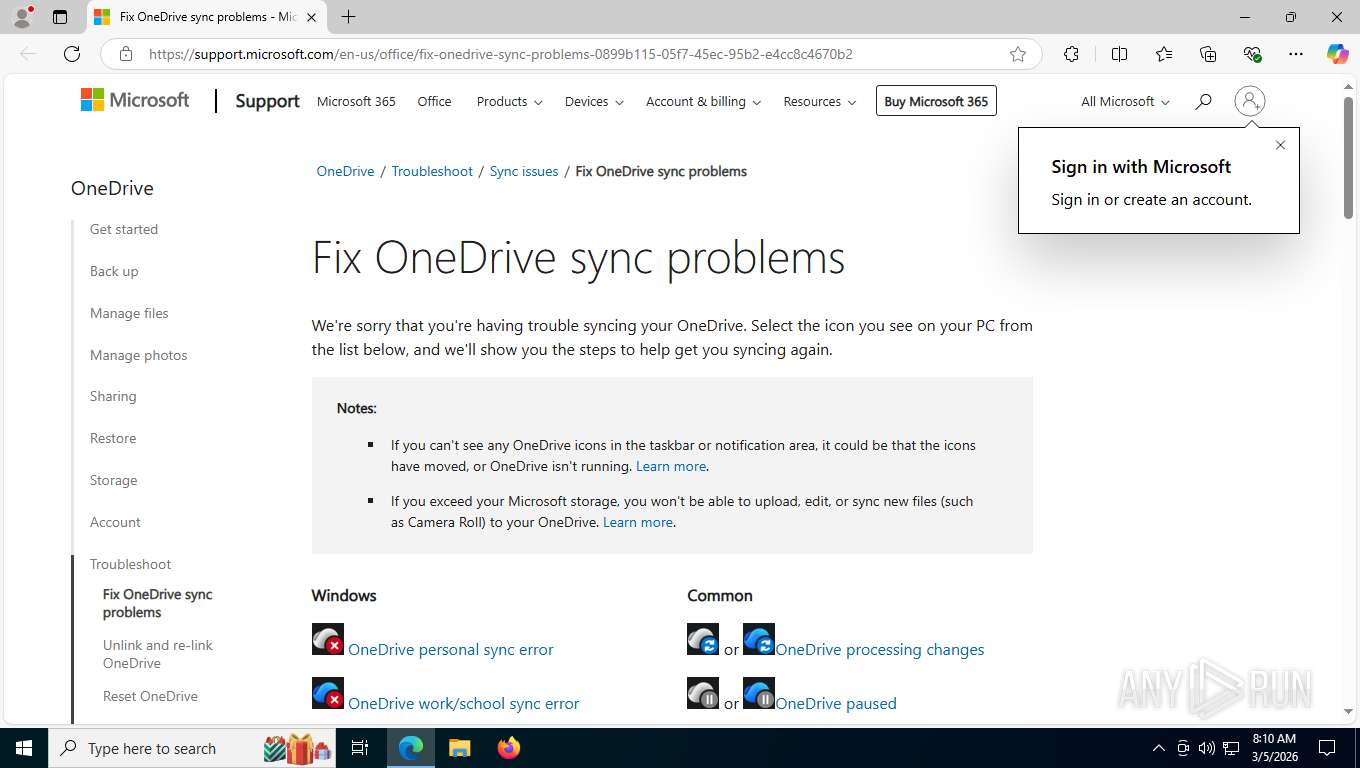Image resolution: width=1360 pixels, height=768 pixels.
Task: Click the sign-in account icon
Action: coord(1250,101)
